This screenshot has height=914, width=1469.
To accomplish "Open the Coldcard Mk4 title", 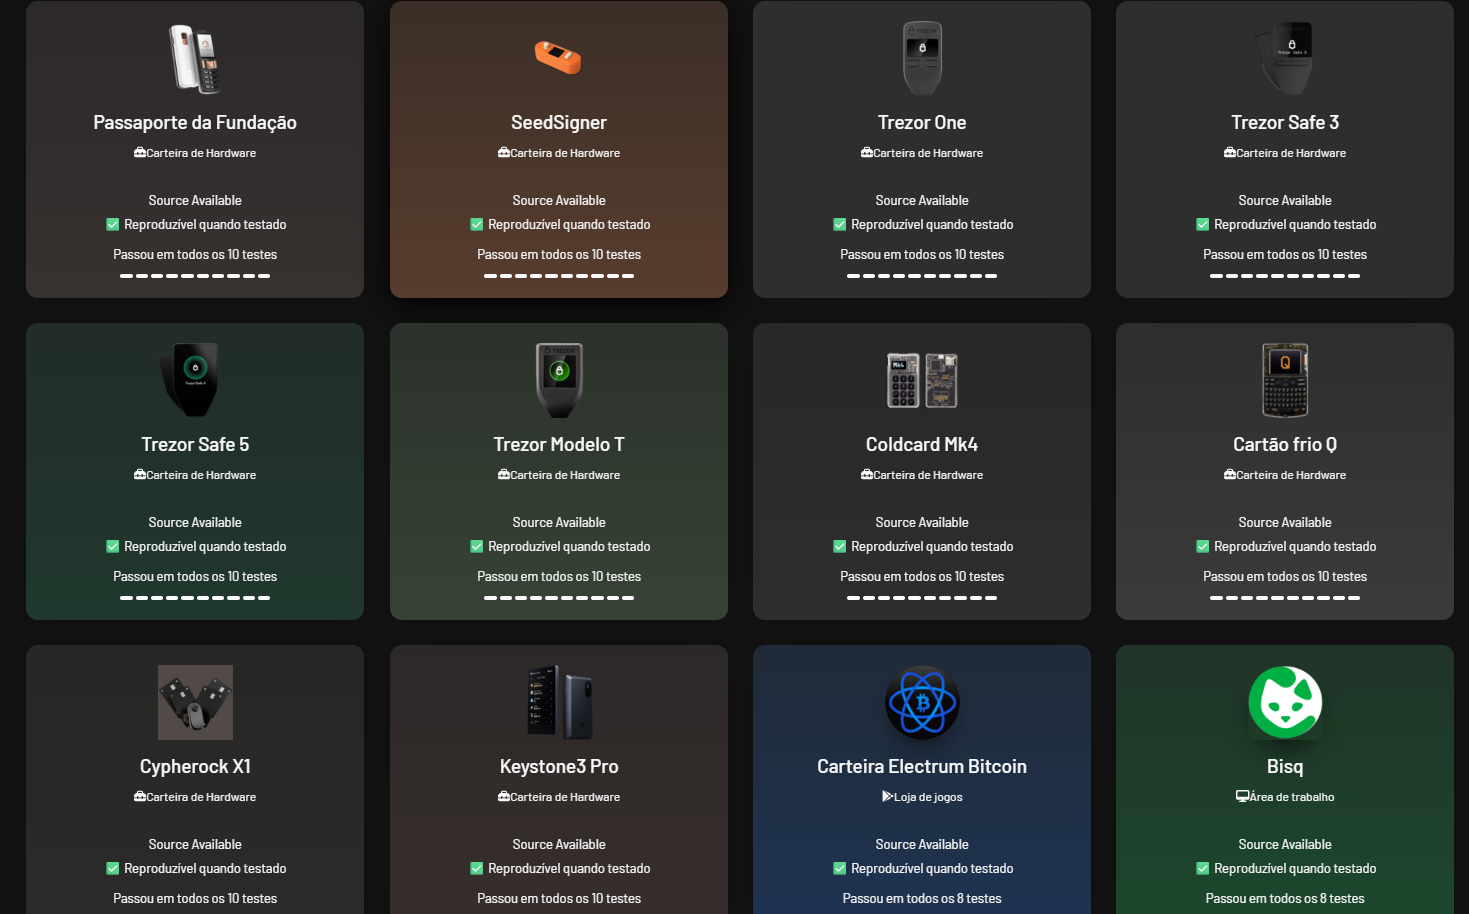I will tap(922, 444).
